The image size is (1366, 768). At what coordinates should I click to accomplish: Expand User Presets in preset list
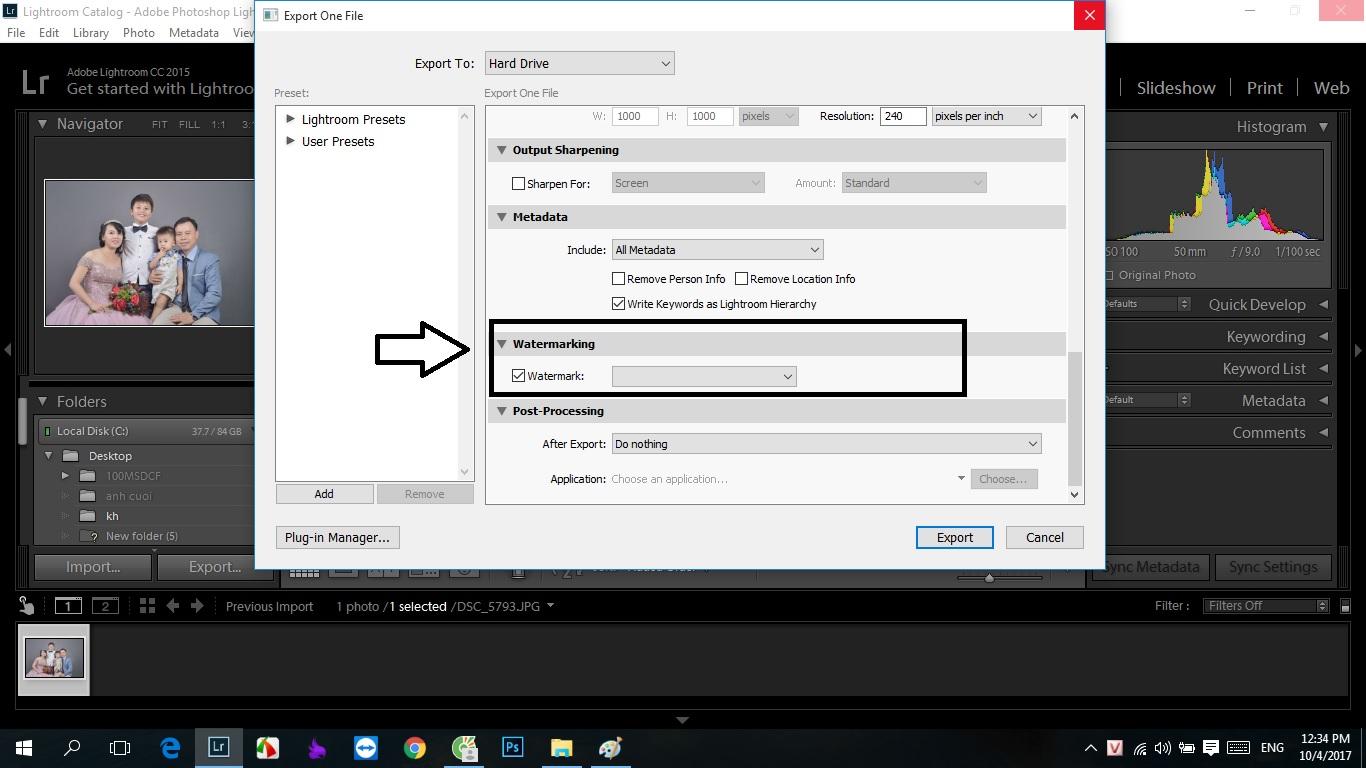[290, 140]
